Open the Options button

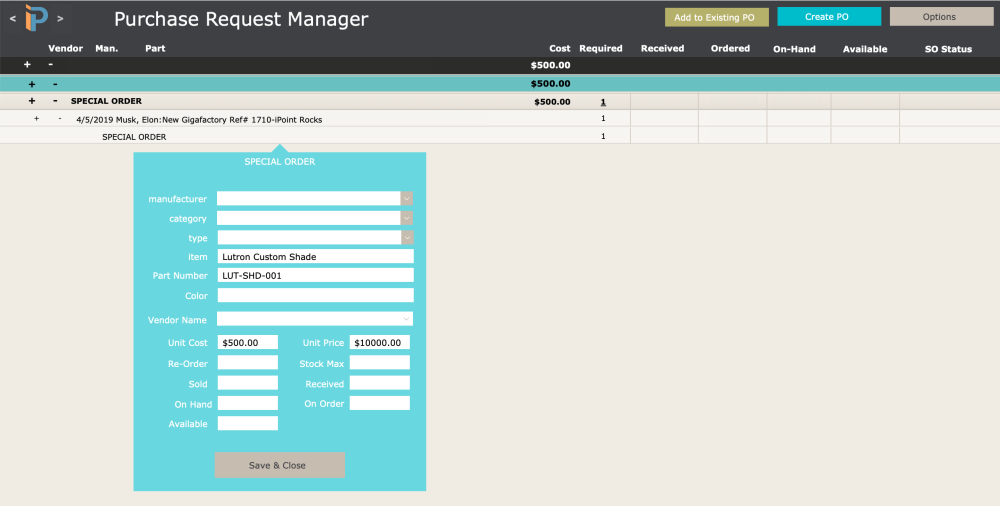tap(942, 17)
